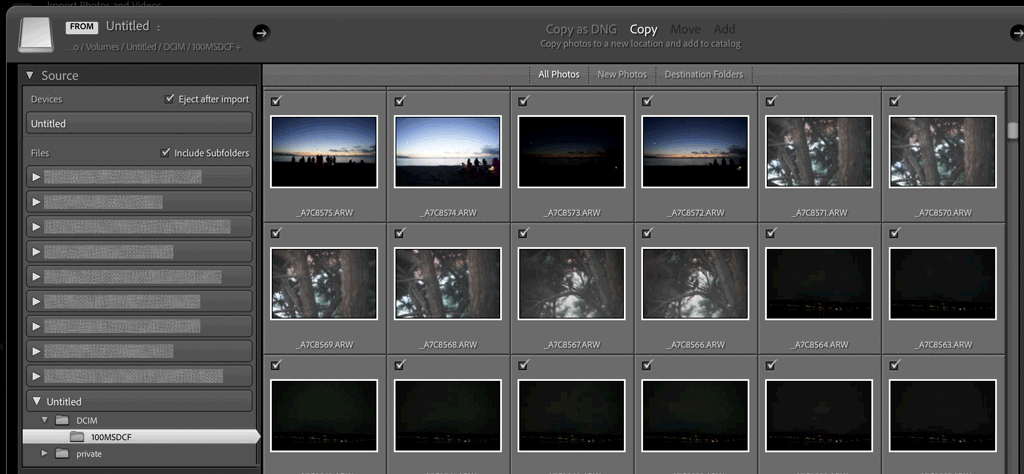Click the round arrow beside the source path

coord(261,33)
